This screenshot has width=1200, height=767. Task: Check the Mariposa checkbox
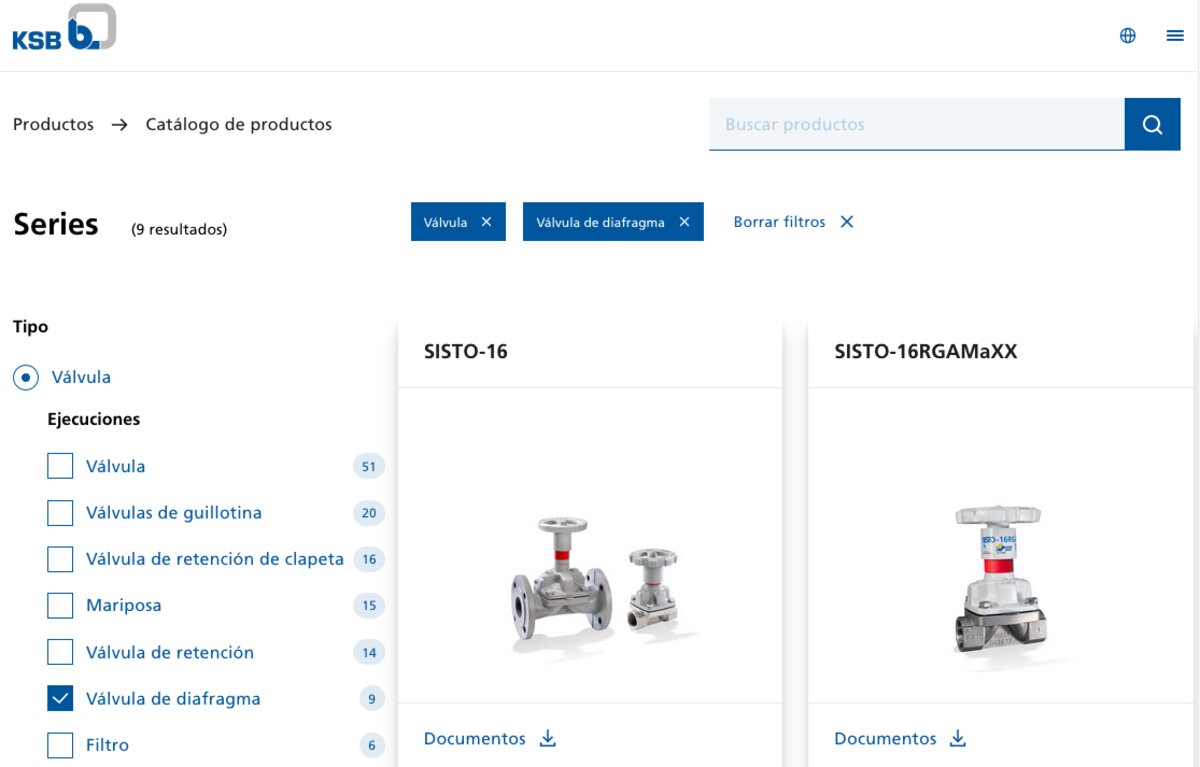[60, 605]
